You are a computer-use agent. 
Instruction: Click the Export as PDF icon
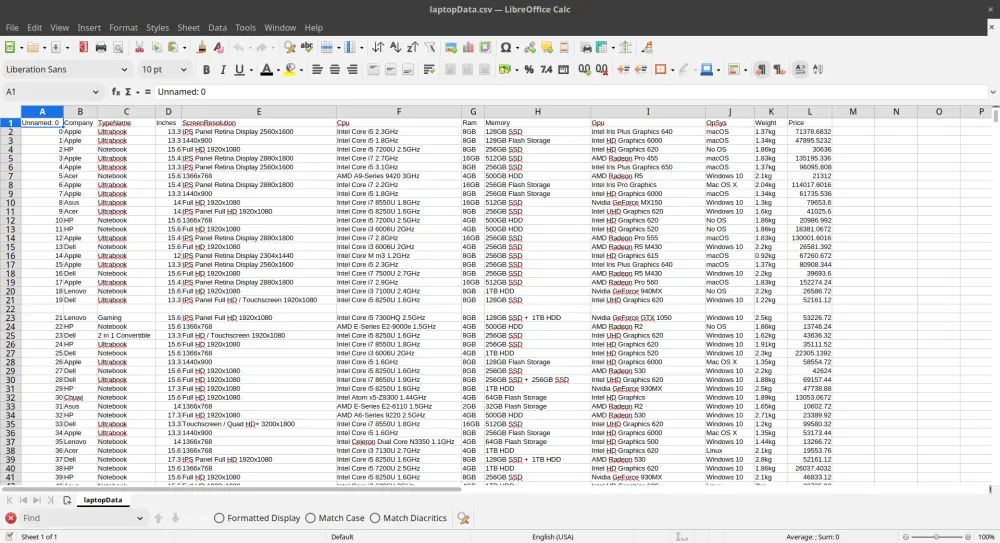pyautogui.click(x=84, y=47)
